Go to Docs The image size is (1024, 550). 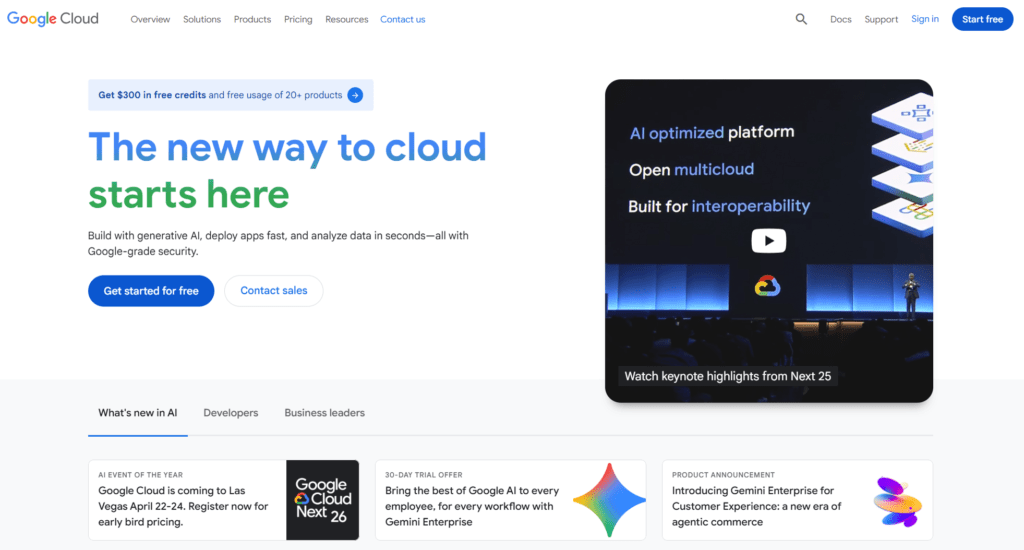[x=840, y=20]
